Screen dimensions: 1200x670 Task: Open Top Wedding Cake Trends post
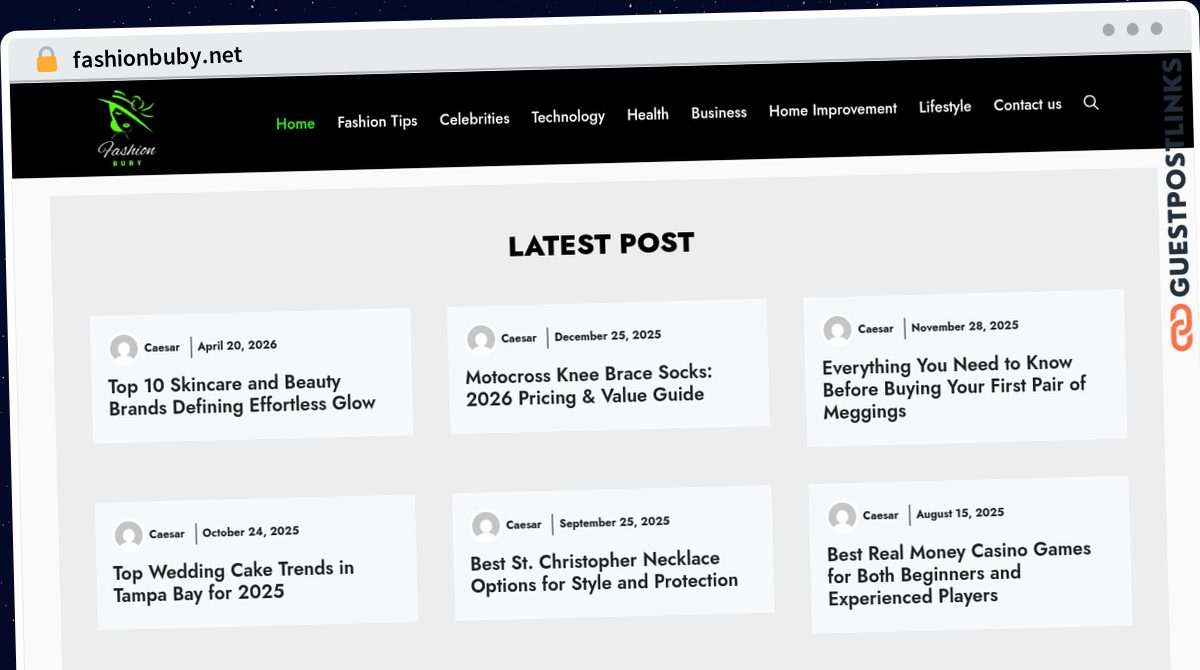[233, 581]
